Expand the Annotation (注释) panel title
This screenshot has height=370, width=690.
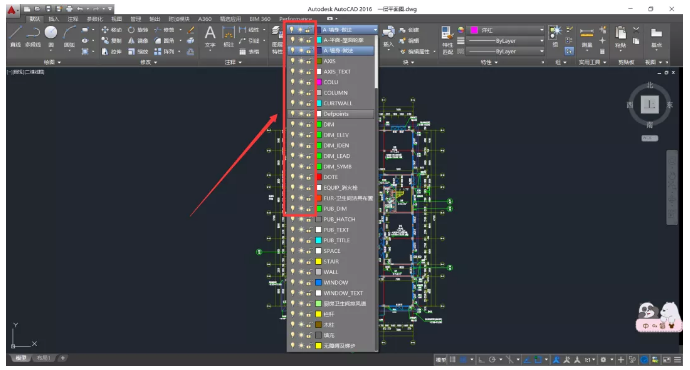(233, 62)
